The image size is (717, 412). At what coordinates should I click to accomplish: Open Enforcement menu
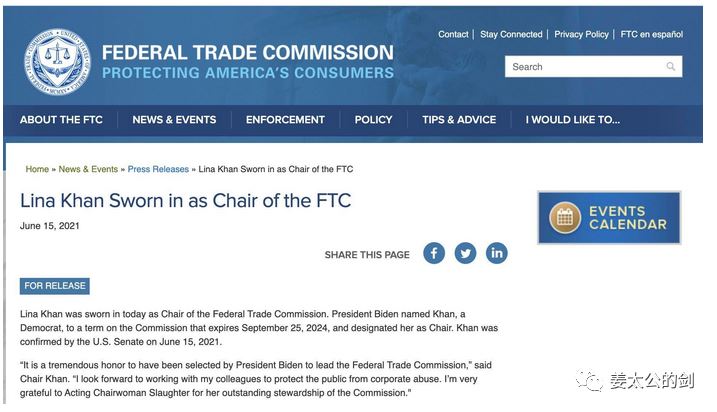(285, 120)
